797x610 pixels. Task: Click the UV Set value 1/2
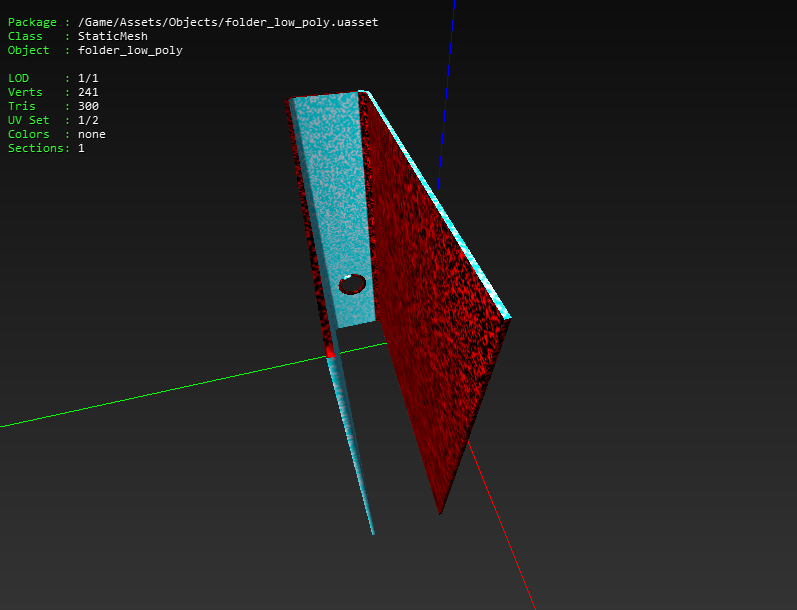[88, 120]
